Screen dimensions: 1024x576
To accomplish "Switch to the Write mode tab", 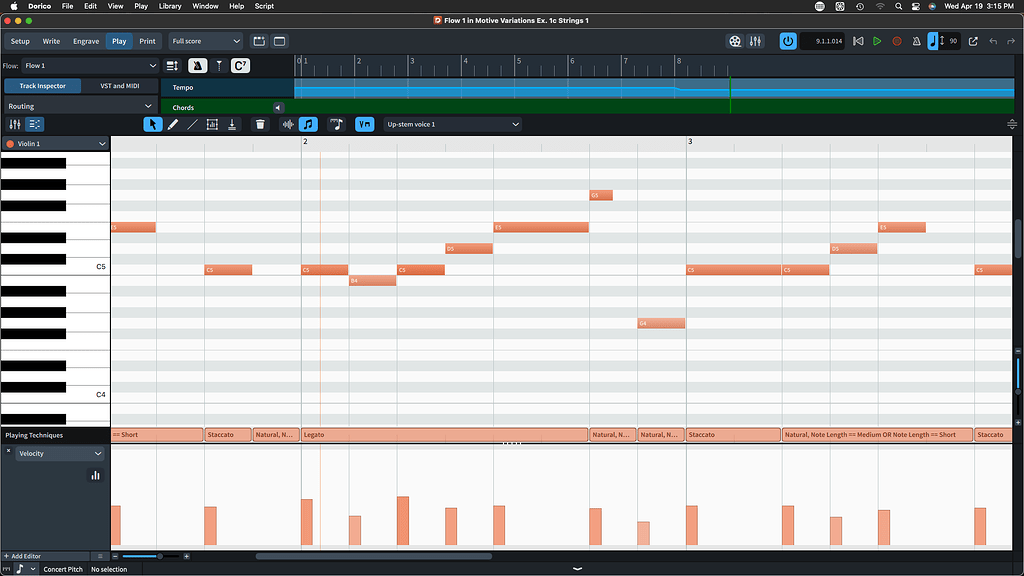I will (x=51, y=41).
